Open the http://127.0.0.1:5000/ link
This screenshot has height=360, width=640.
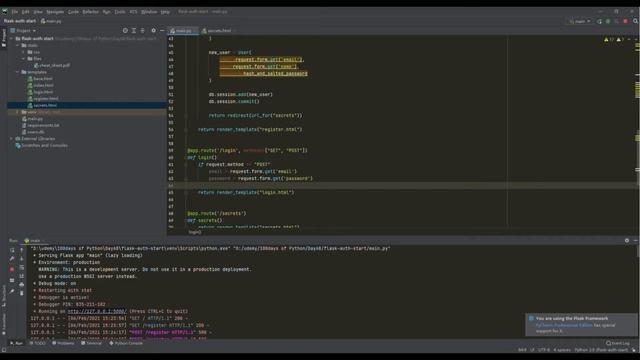[97, 311]
